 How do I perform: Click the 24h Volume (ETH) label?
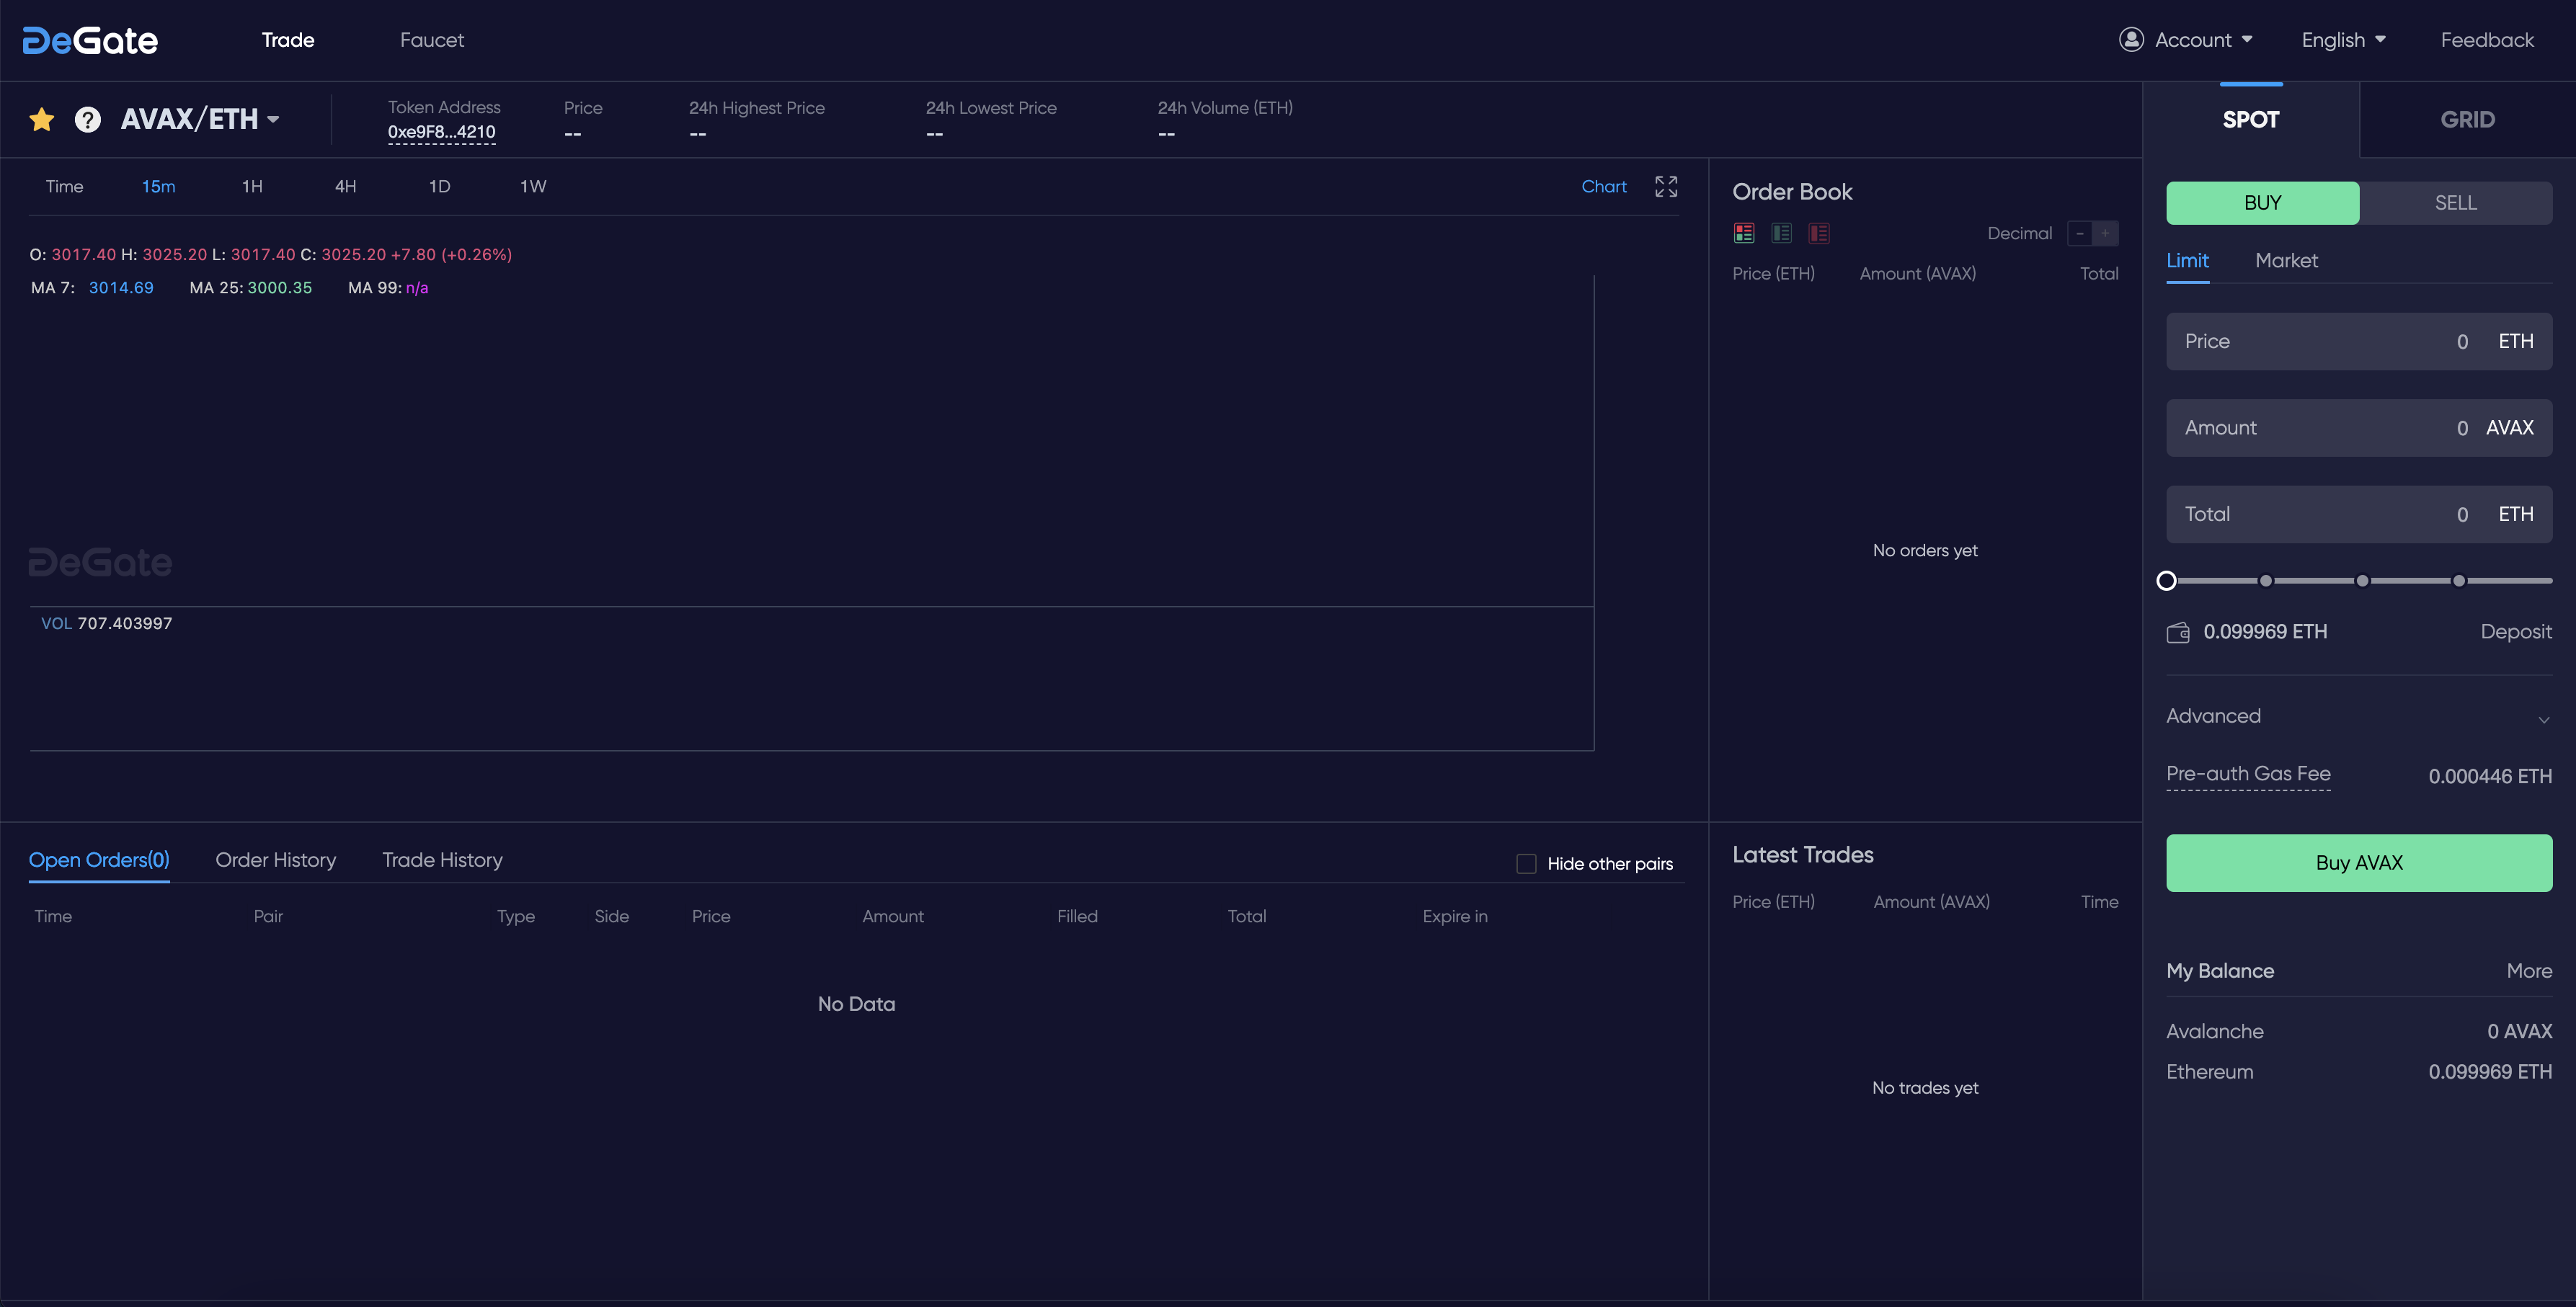[1224, 108]
